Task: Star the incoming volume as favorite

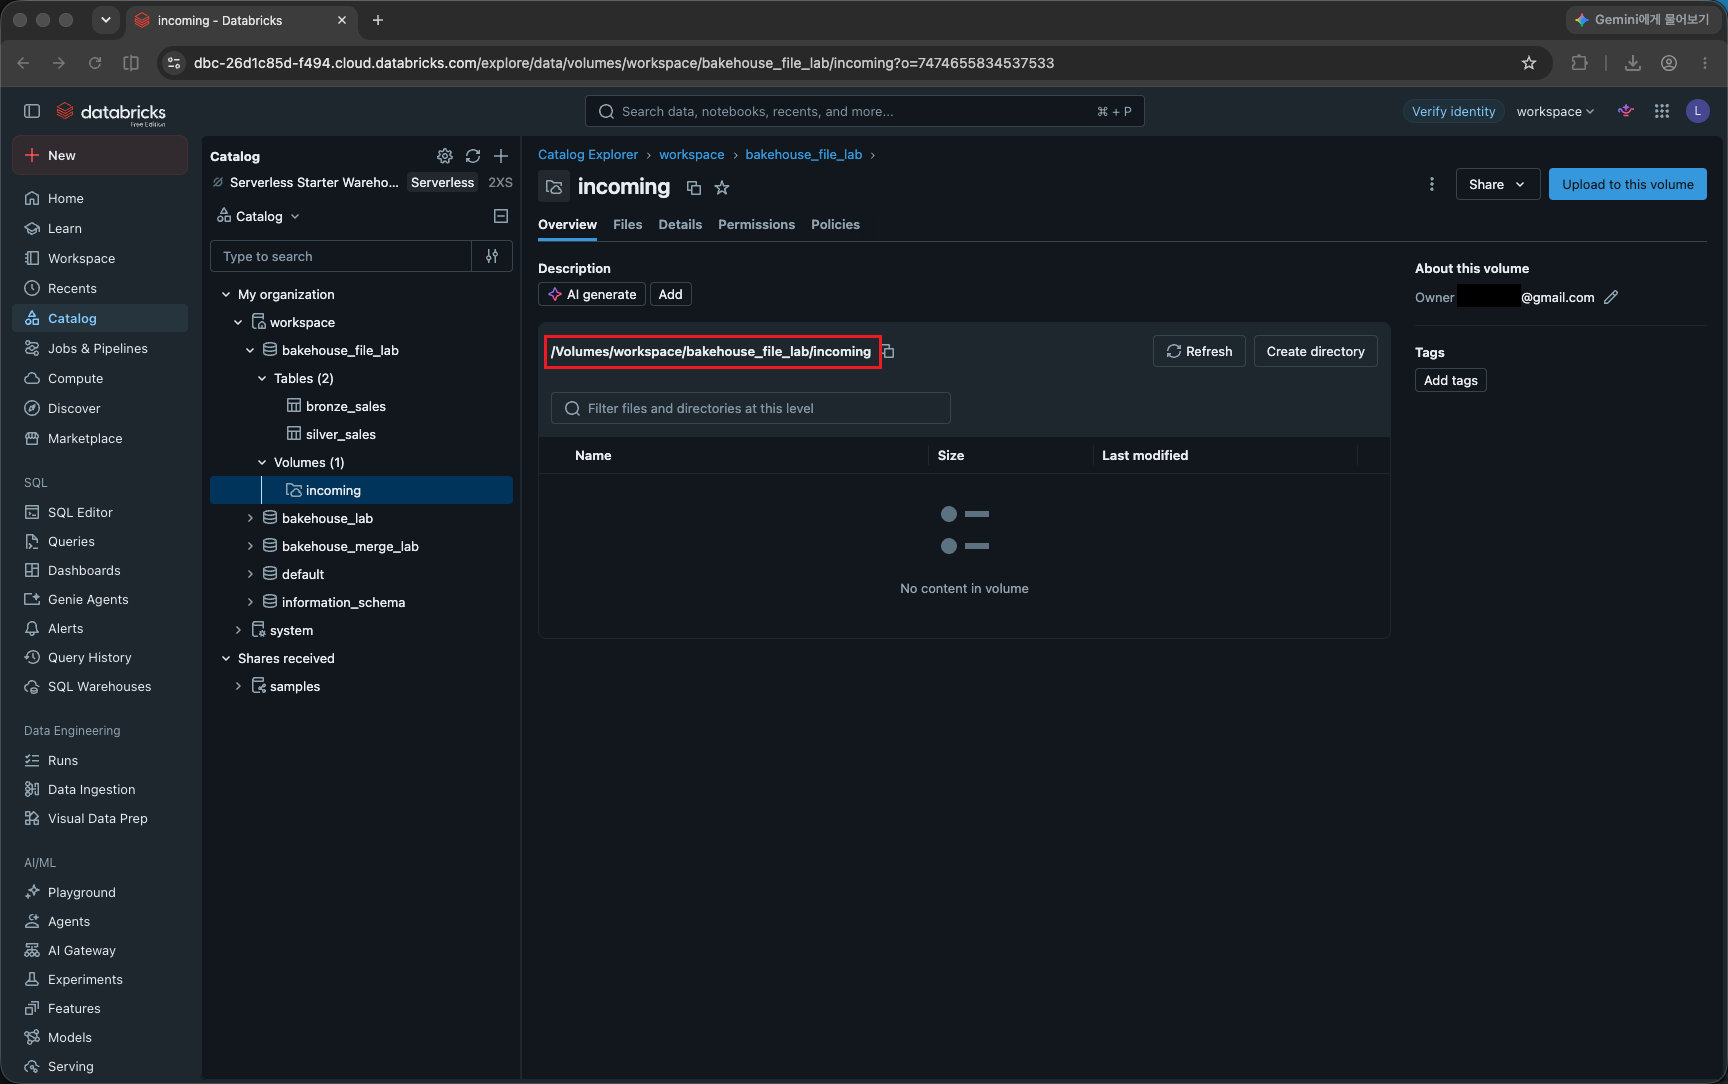Action: 722,187
